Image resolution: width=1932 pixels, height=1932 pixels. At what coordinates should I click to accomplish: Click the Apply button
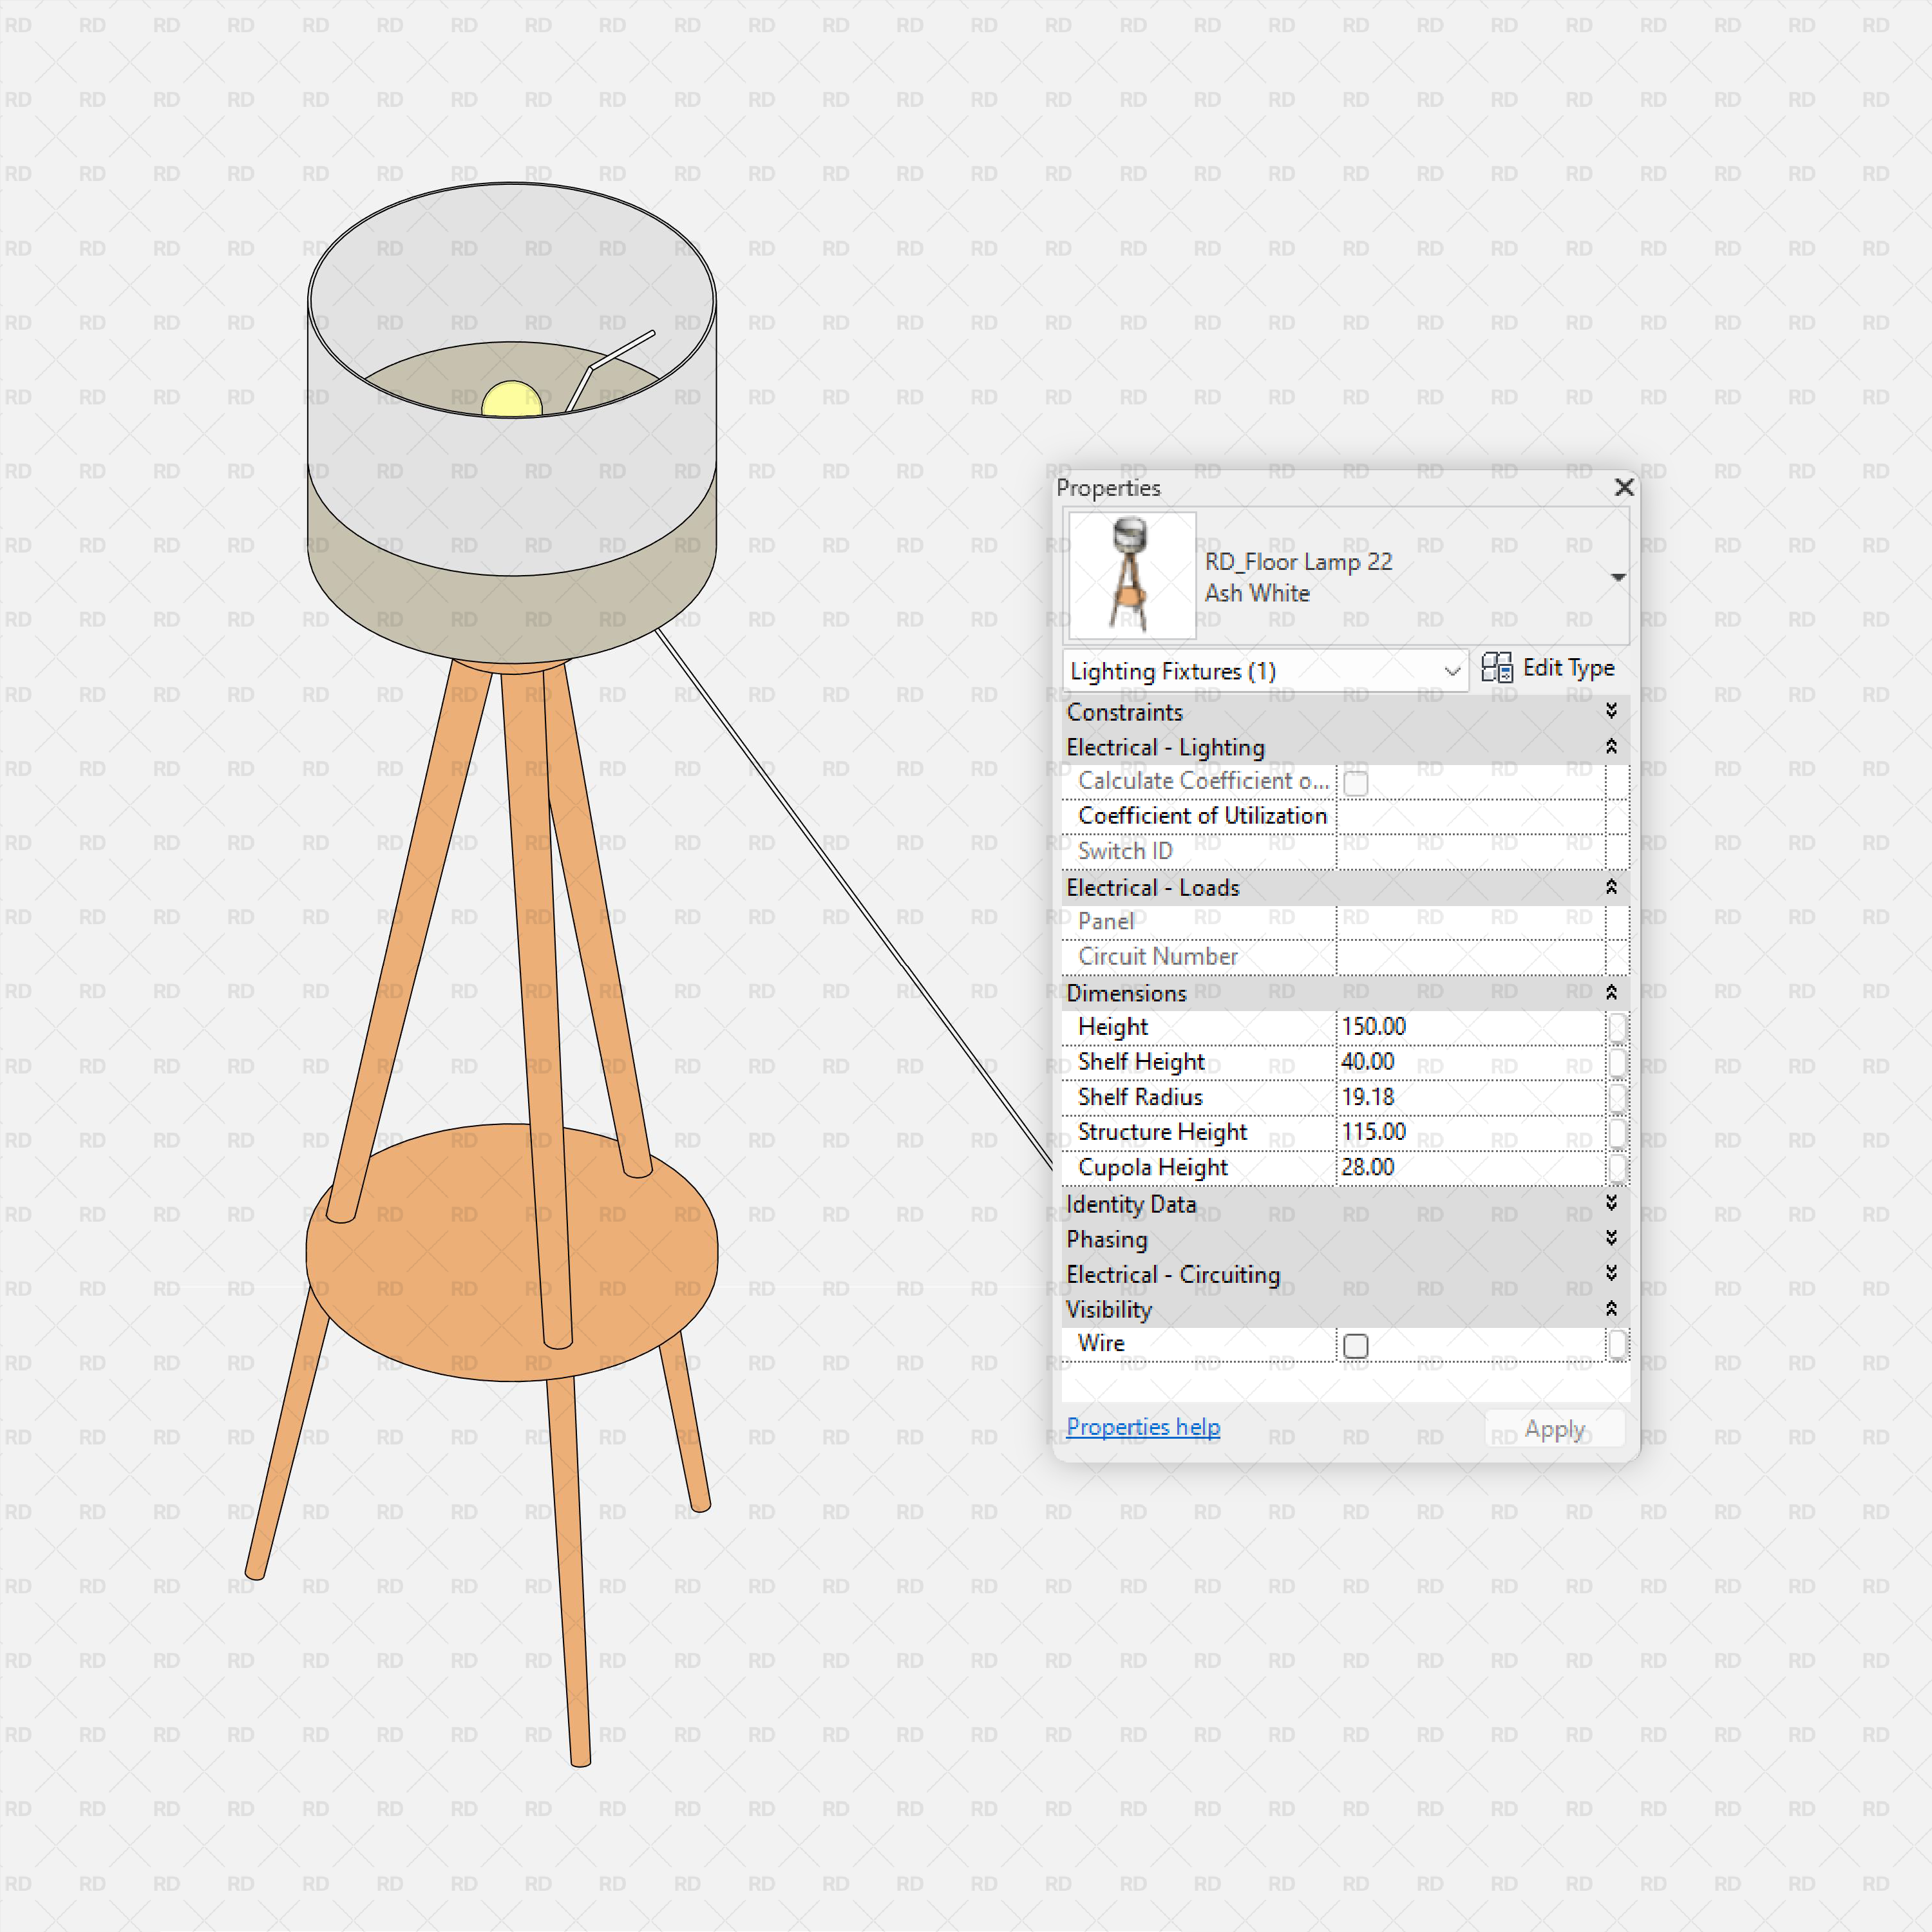click(x=1553, y=1428)
